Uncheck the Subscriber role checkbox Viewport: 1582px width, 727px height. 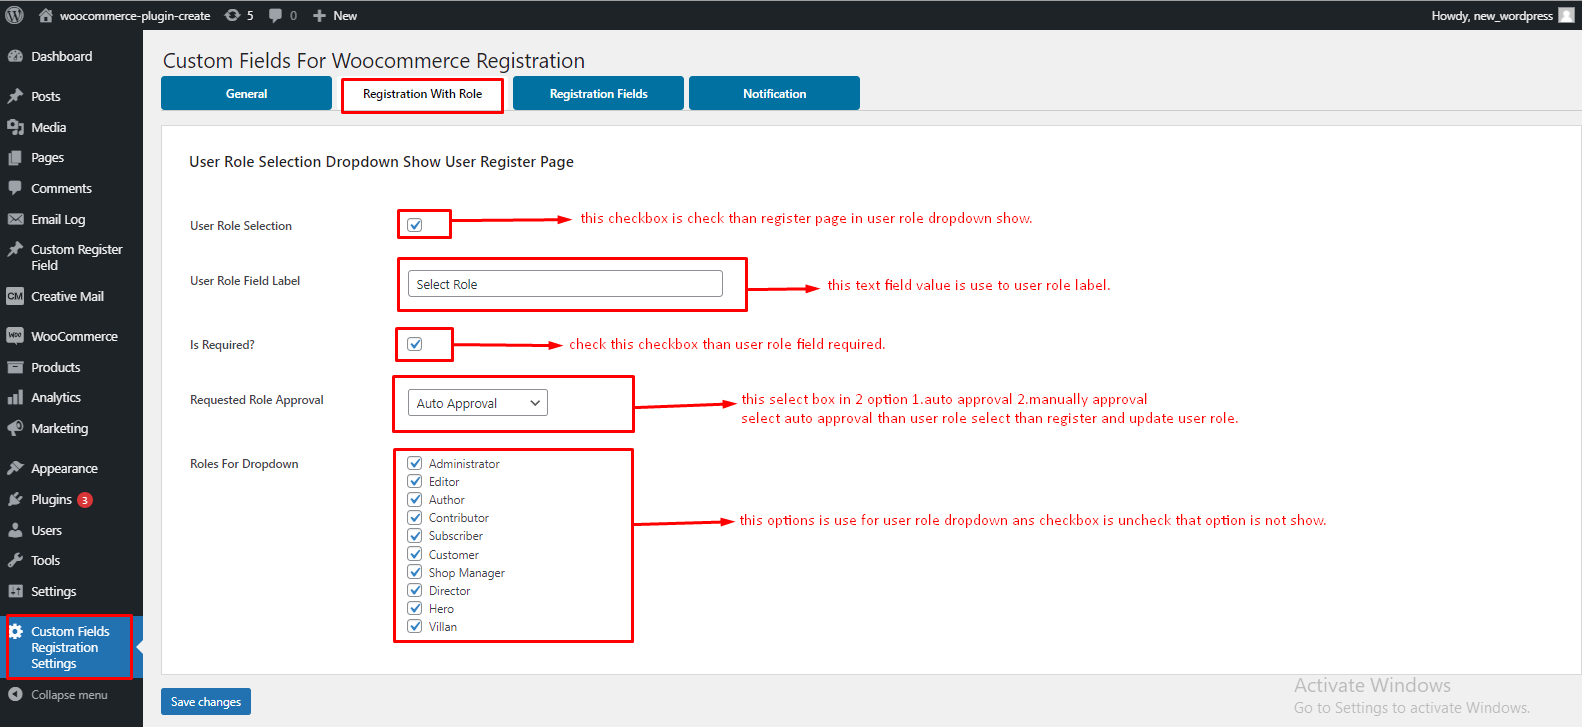tap(415, 535)
